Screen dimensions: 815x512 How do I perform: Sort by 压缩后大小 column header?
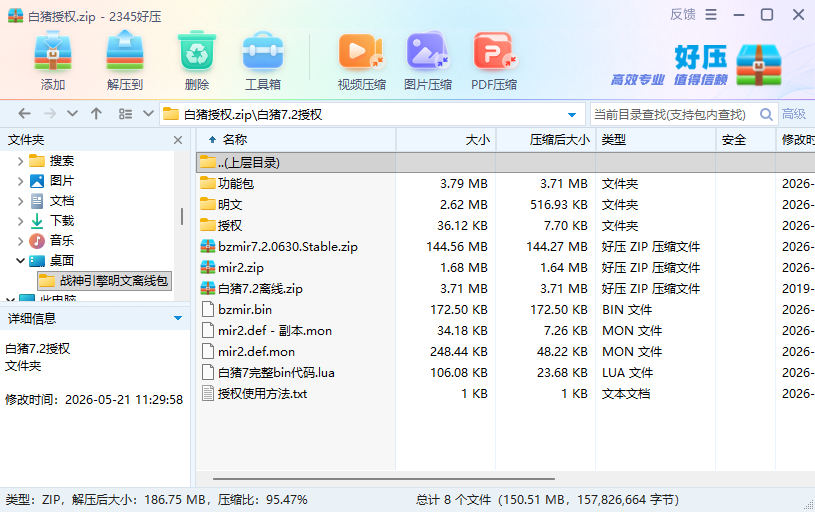click(546, 139)
